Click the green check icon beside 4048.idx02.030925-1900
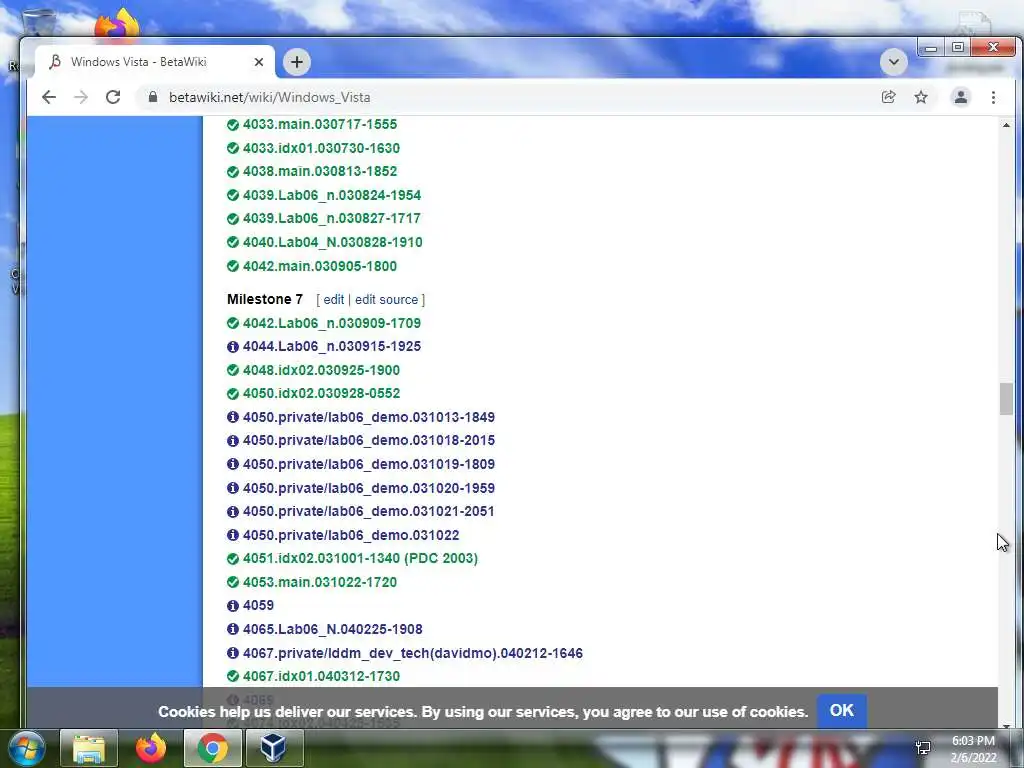1024x768 pixels. (232, 370)
